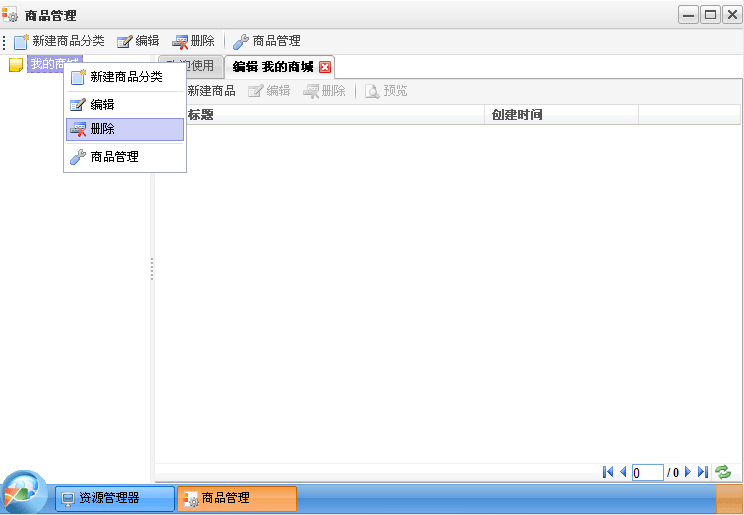Image resolution: width=744 pixels, height=515 pixels.
Task: Click the 预览 preview button
Action: pyautogui.click(x=386, y=91)
